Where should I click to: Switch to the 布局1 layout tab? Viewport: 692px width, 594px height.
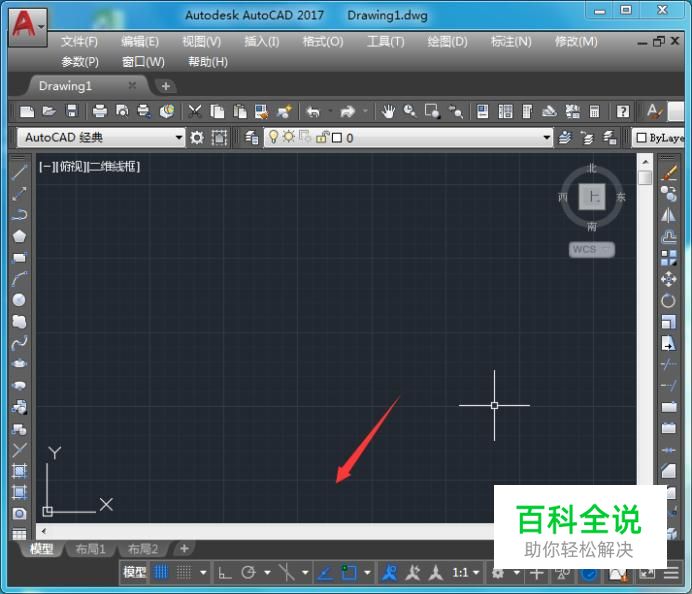click(88, 549)
